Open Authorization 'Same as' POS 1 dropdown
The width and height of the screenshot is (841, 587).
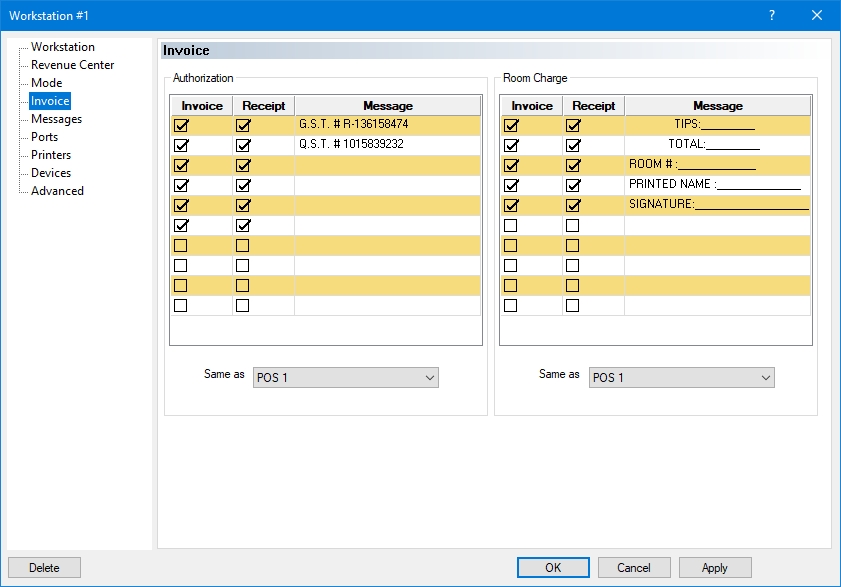coord(346,377)
